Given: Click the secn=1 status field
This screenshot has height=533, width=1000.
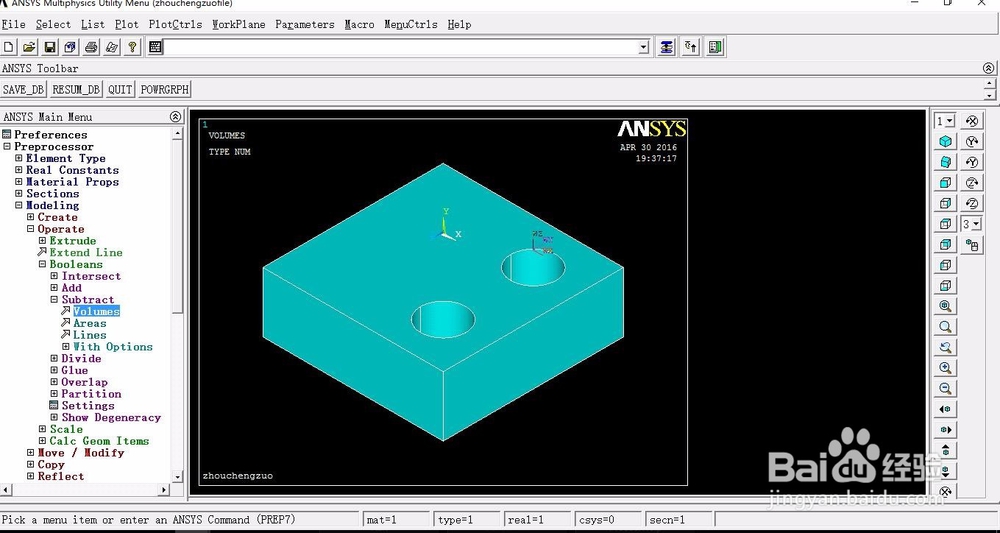Looking at the screenshot, I should [x=679, y=520].
